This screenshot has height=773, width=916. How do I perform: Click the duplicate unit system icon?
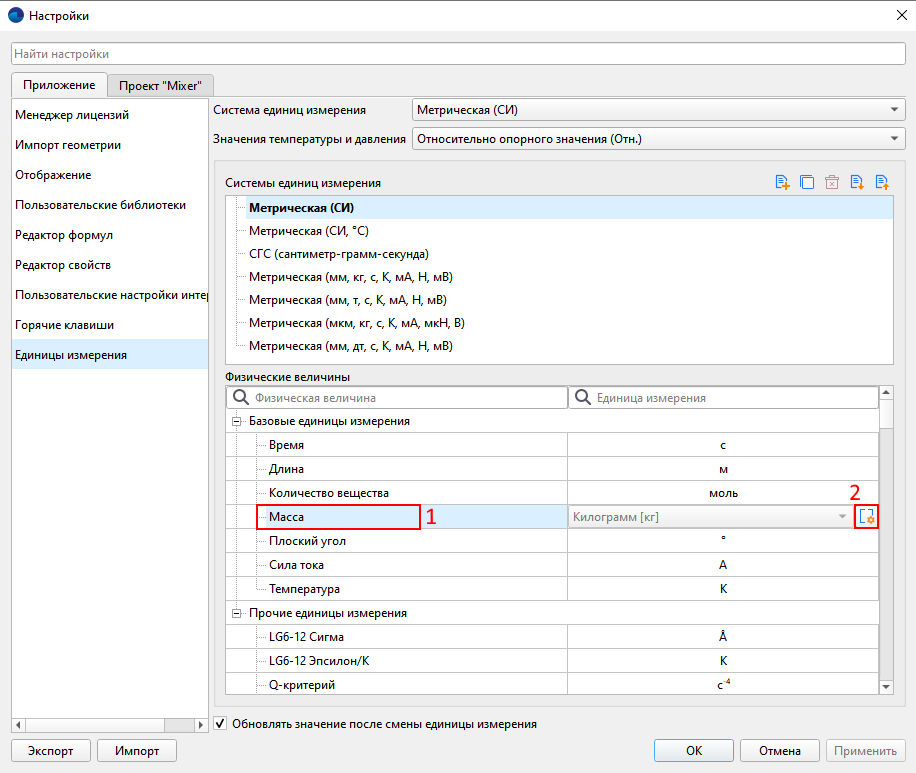point(807,182)
